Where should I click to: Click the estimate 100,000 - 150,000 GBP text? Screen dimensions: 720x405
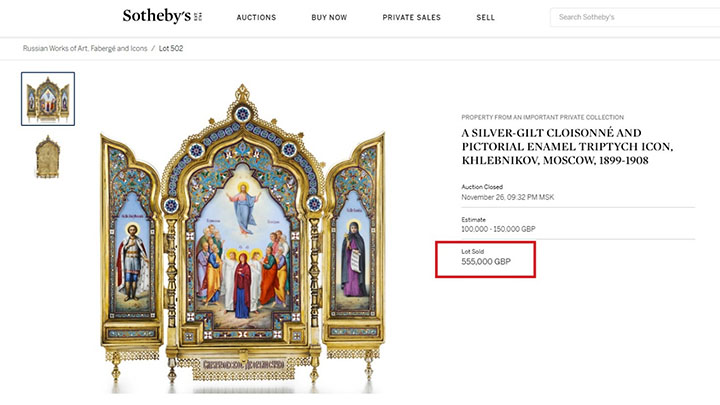(x=507, y=228)
